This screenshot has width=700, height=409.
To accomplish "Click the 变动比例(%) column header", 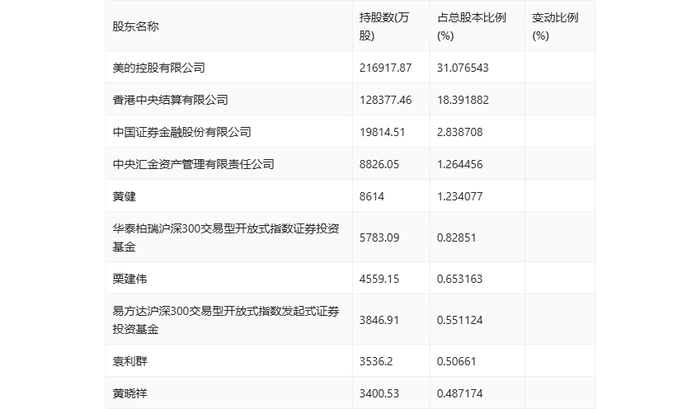I will (x=555, y=26).
